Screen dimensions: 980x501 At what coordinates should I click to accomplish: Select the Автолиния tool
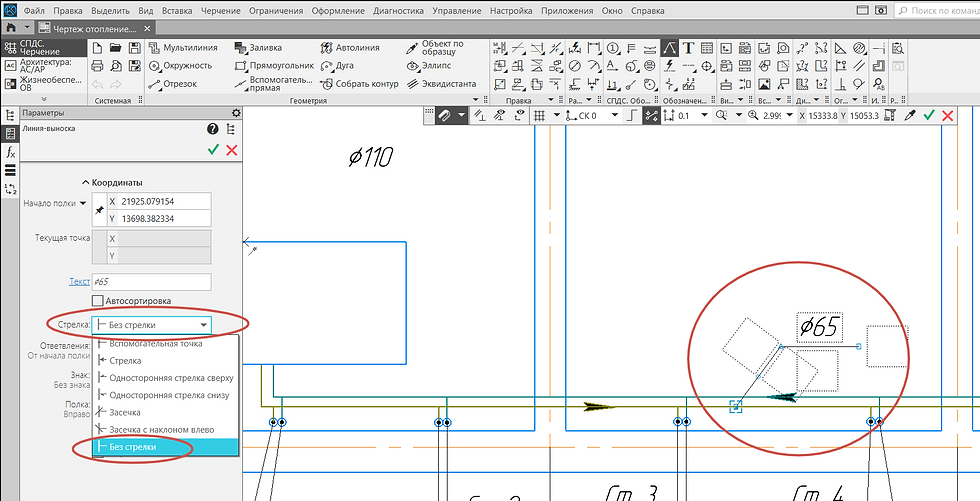(x=349, y=47)
